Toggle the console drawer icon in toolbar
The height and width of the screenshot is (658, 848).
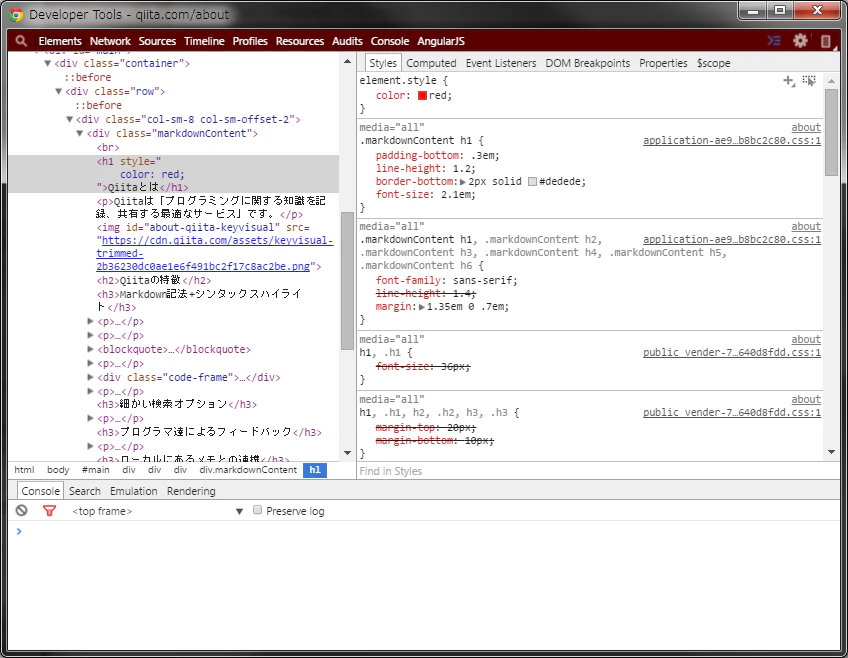(774, 41)
